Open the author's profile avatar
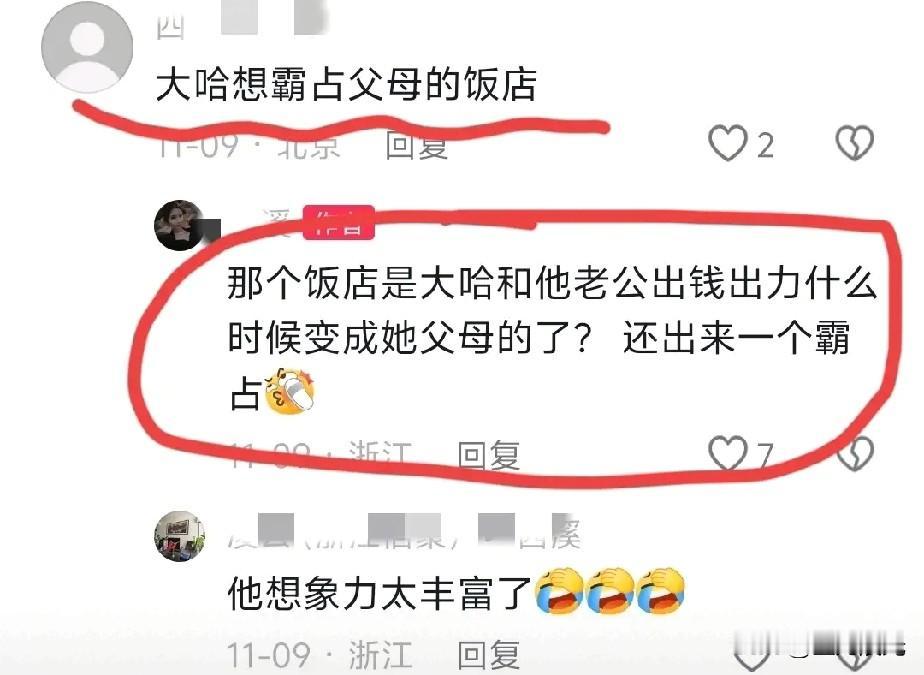The image size is (924, 675). coord(179,226)
